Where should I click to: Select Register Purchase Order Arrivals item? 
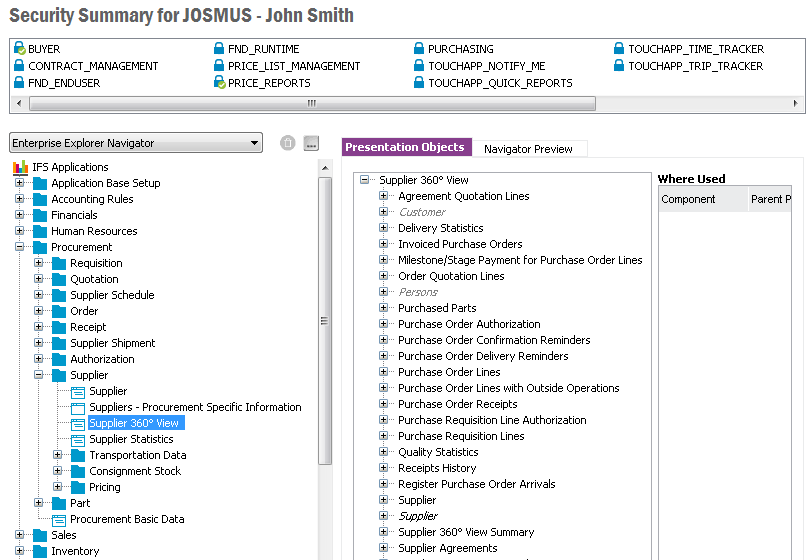tap(477, 484)
